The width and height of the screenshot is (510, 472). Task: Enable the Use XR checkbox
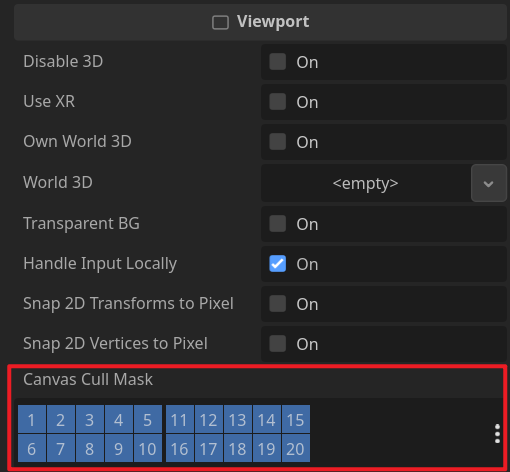tap(277, 102)
